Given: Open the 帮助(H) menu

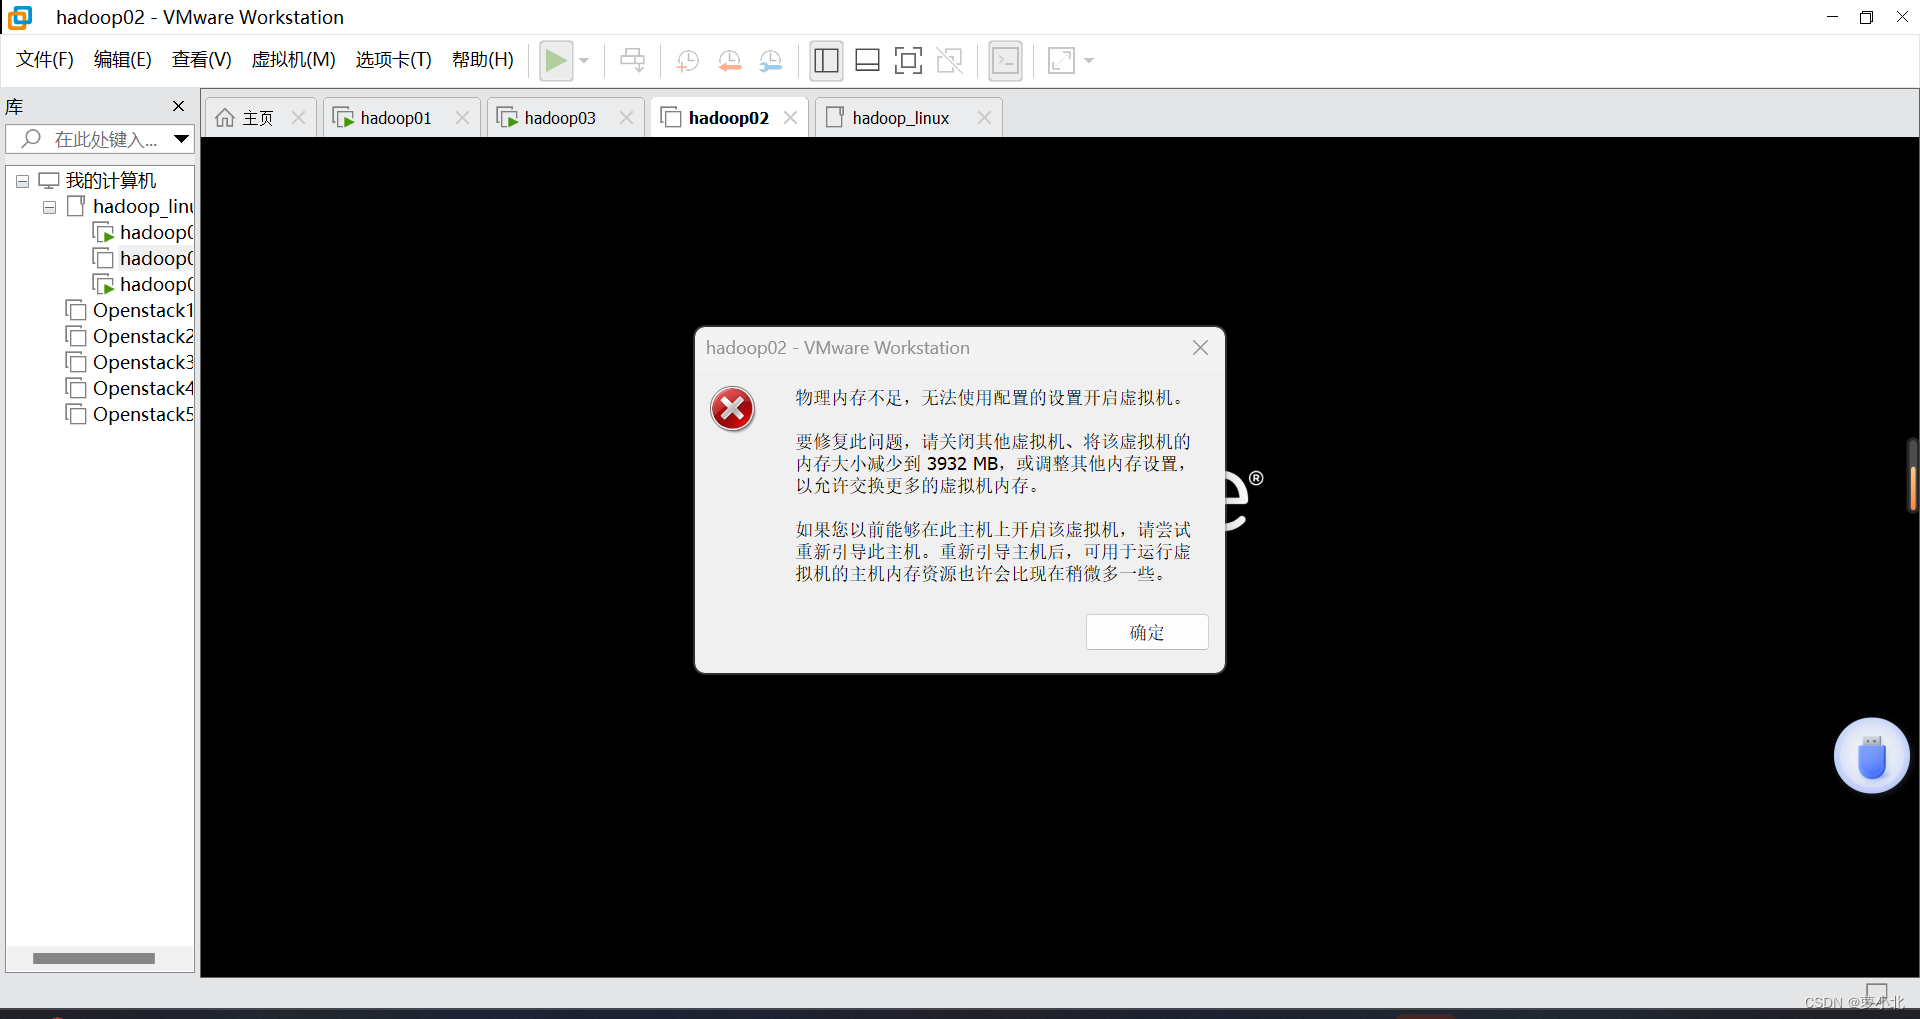Looking at the screenshot, I should coord(483,60).
